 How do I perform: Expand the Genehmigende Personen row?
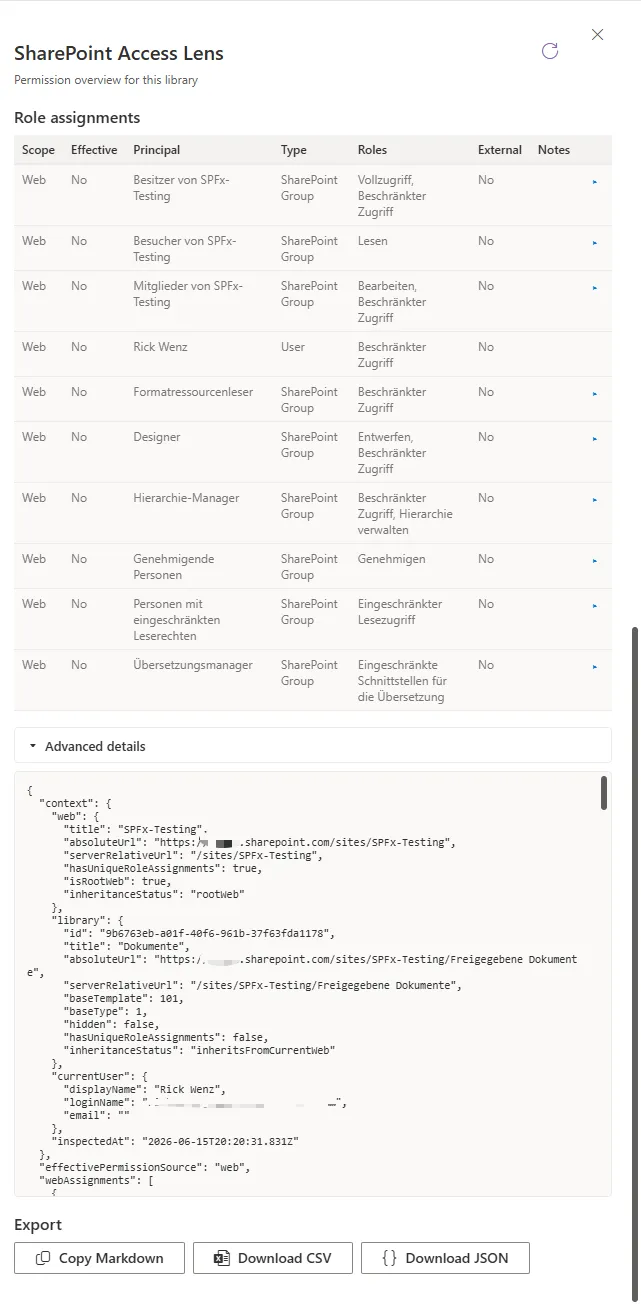coord(595,561)
